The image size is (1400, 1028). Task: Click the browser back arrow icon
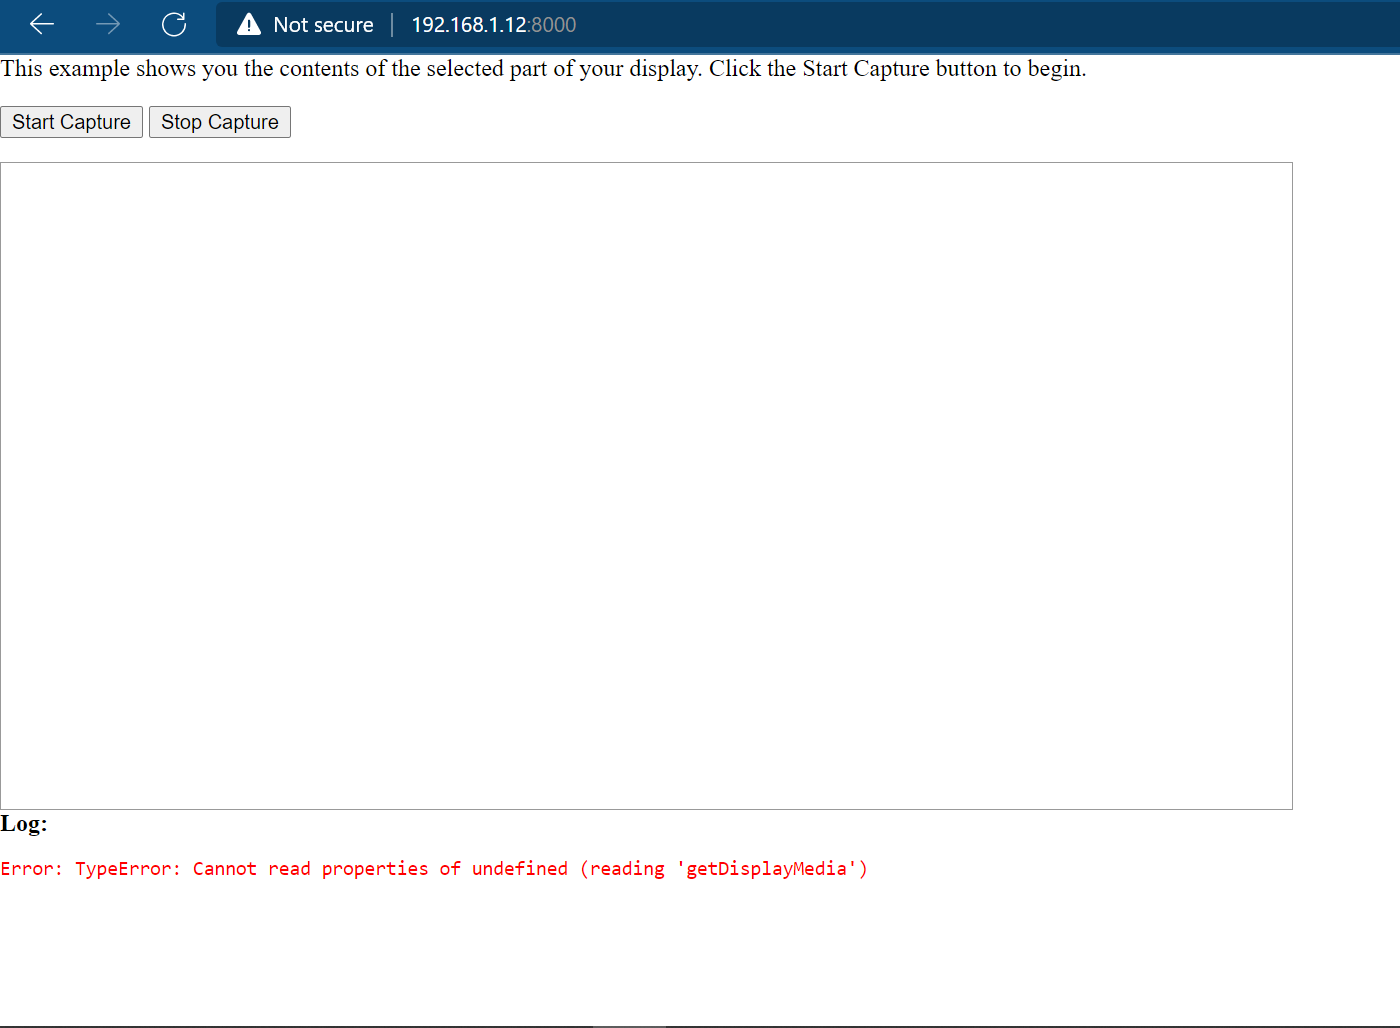[41, 24]
